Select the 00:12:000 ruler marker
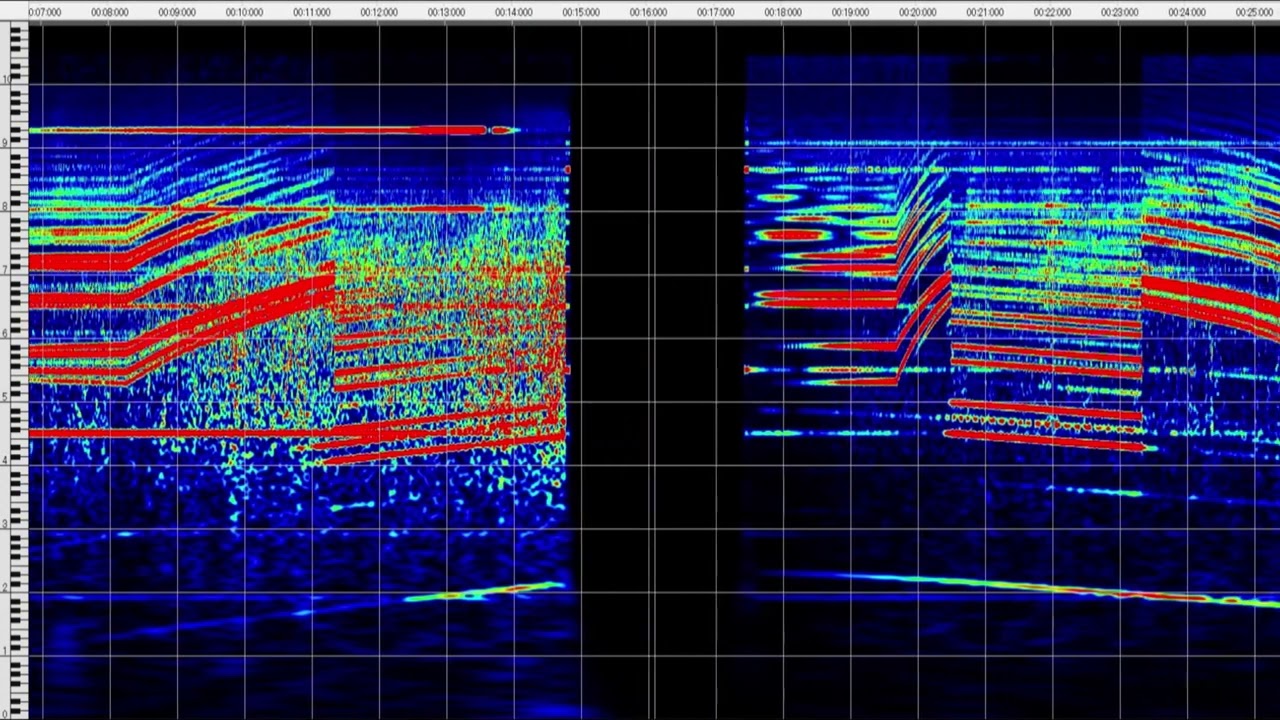The width and height of the screenshot is (1280, 720). 379,12
